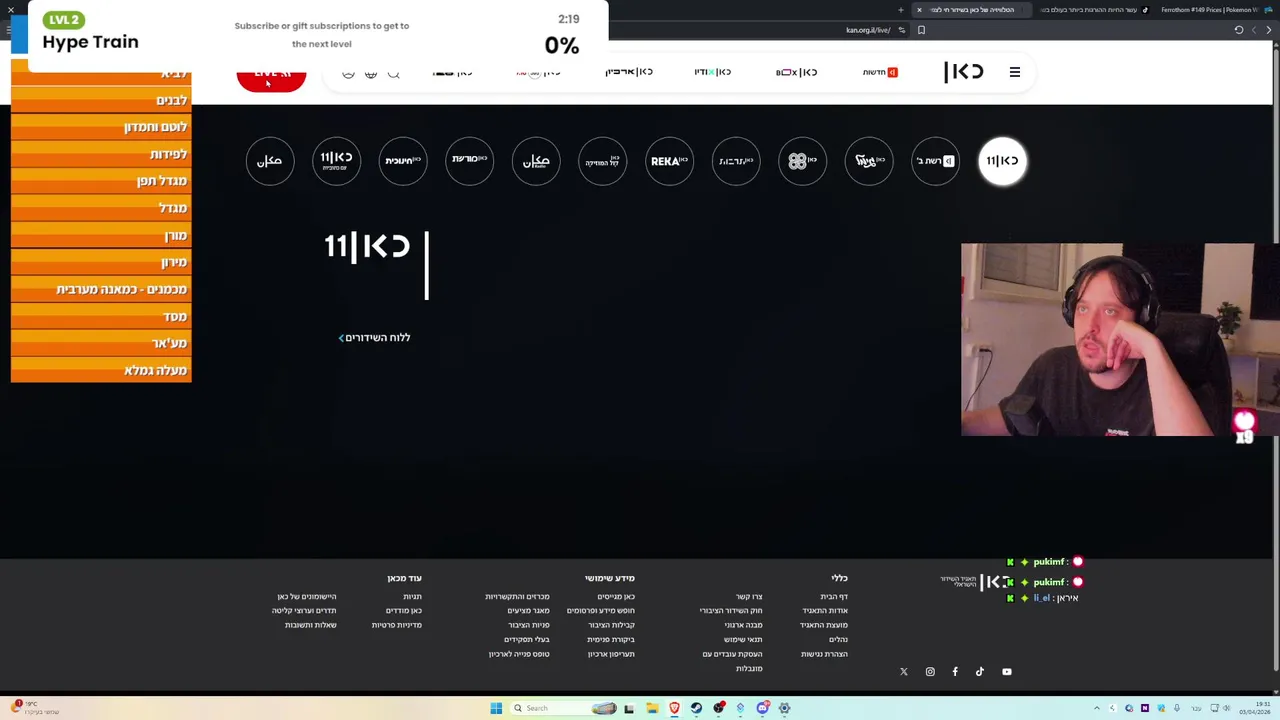Select the Kan Tarbut channel circle
This screenshot has width=1280, height=720.
[736, 161]
